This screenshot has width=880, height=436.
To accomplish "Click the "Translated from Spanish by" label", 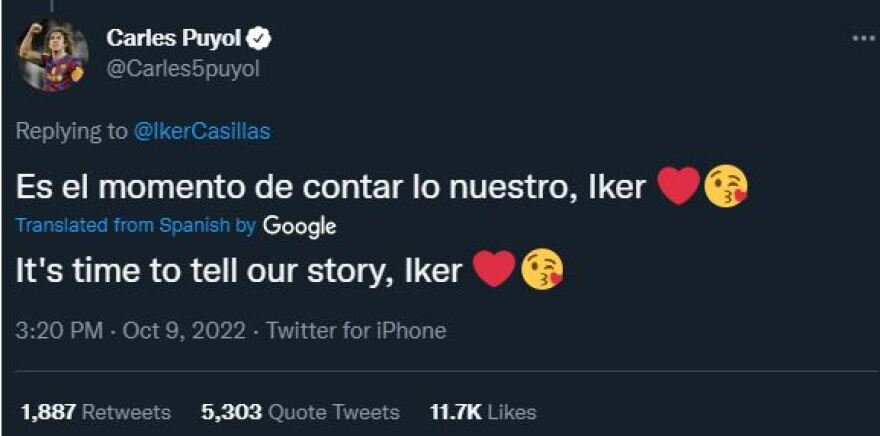I will 136,226.
